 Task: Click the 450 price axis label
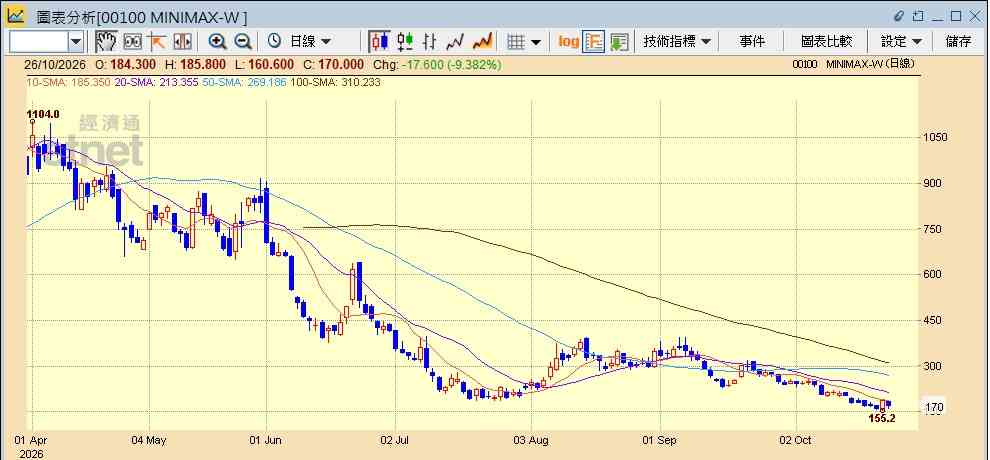(934, 321)
